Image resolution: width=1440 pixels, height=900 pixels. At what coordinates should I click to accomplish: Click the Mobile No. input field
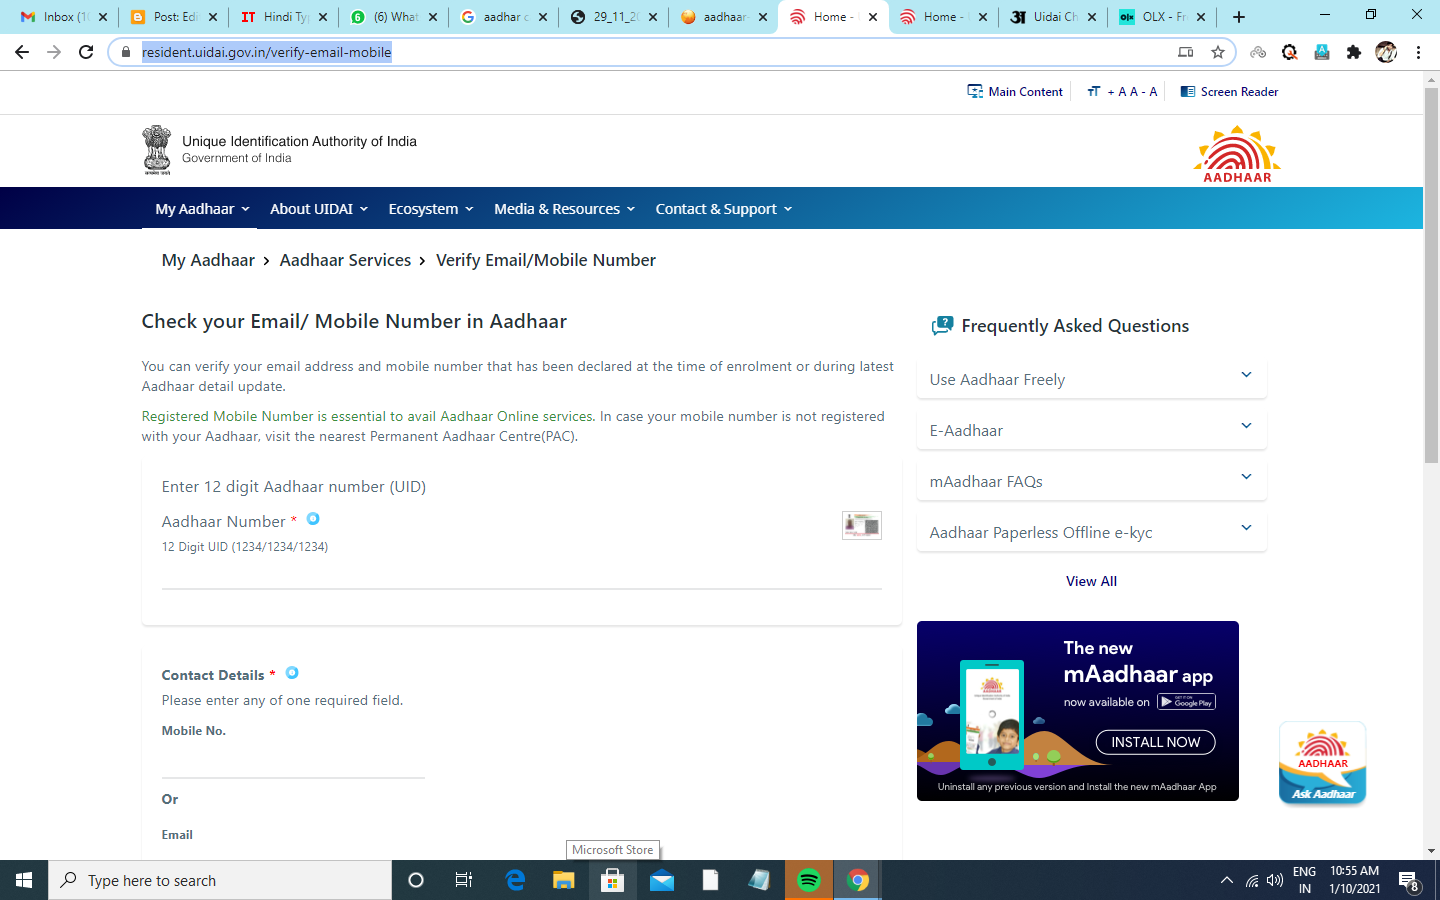(293, 761)
